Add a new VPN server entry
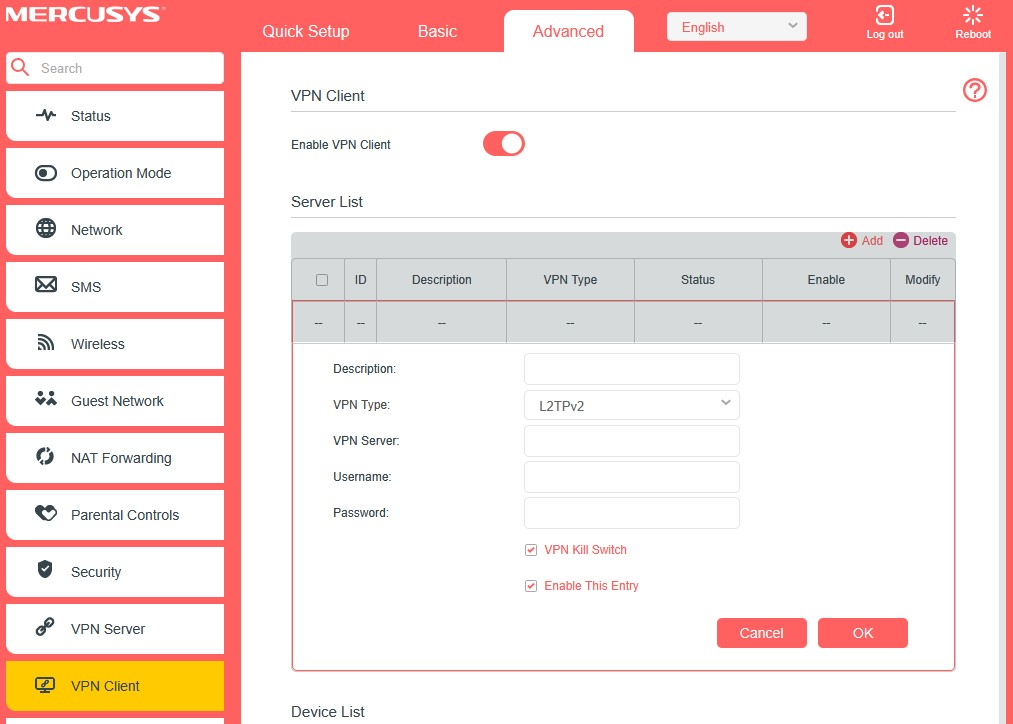 coord(860,240)
